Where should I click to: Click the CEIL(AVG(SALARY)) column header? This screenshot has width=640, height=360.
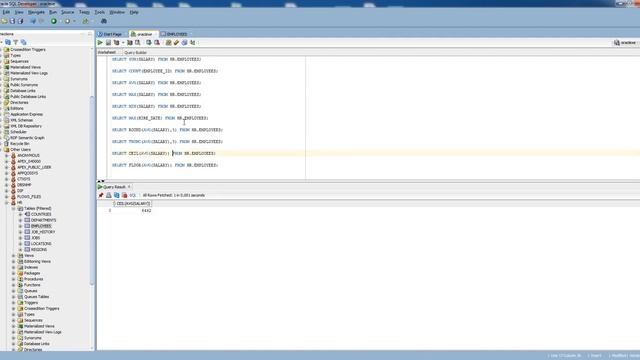click(133, 204)
